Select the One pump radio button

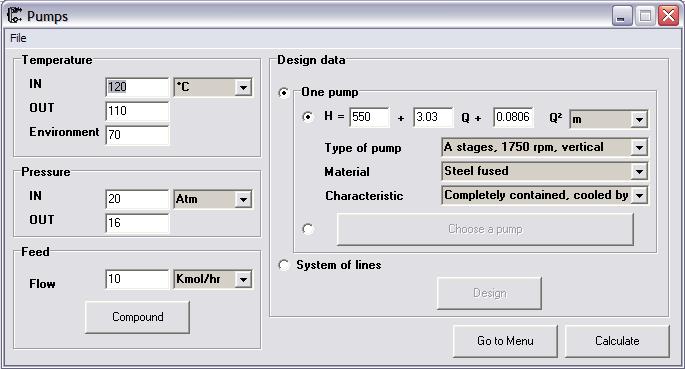coord(284,93)
